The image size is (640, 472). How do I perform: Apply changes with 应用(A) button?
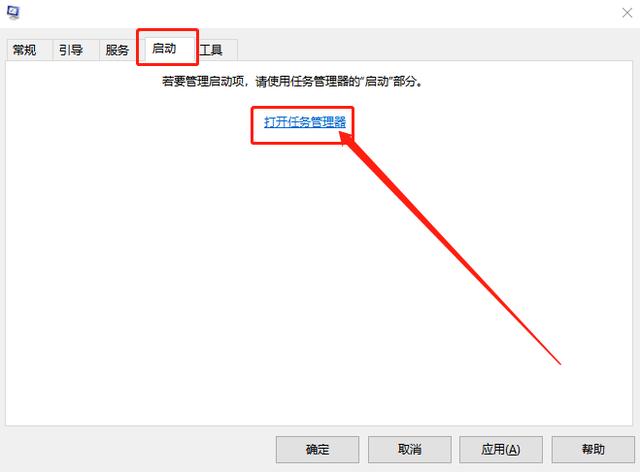click(501, 450)
